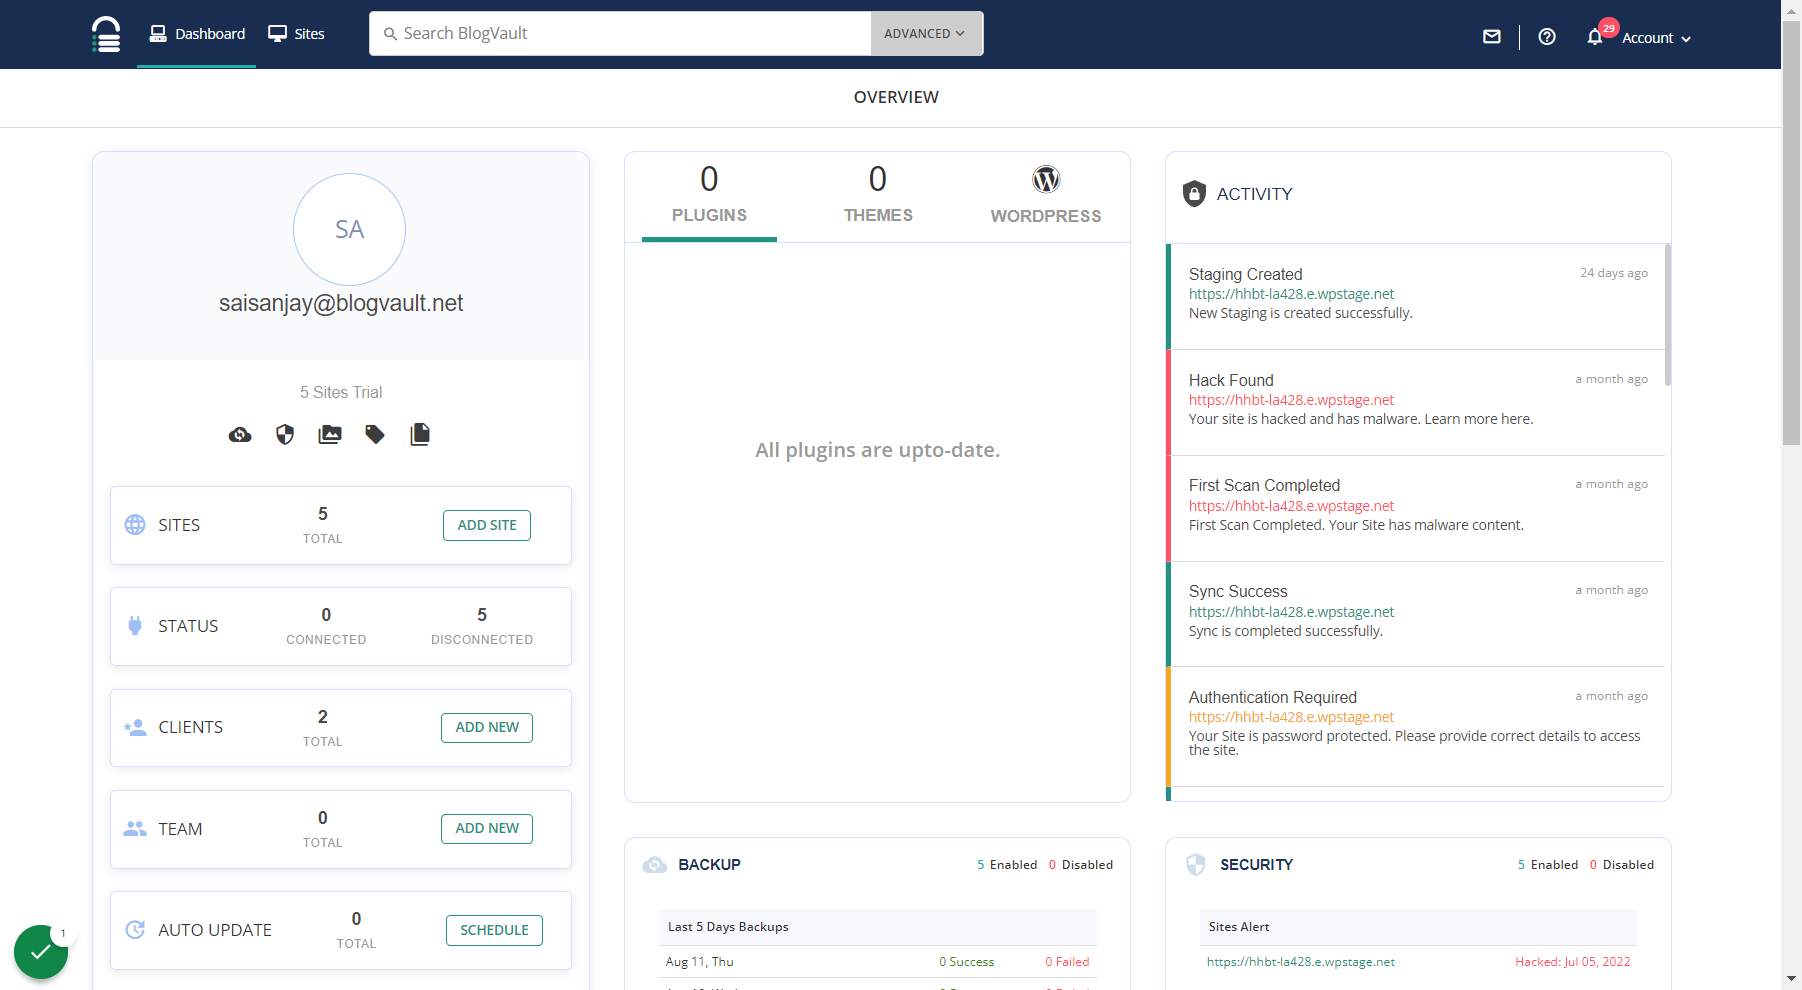Open the Sites menu item
Image resolution: width=1802 pixels, height=990 pixels.
coord(297,34)
